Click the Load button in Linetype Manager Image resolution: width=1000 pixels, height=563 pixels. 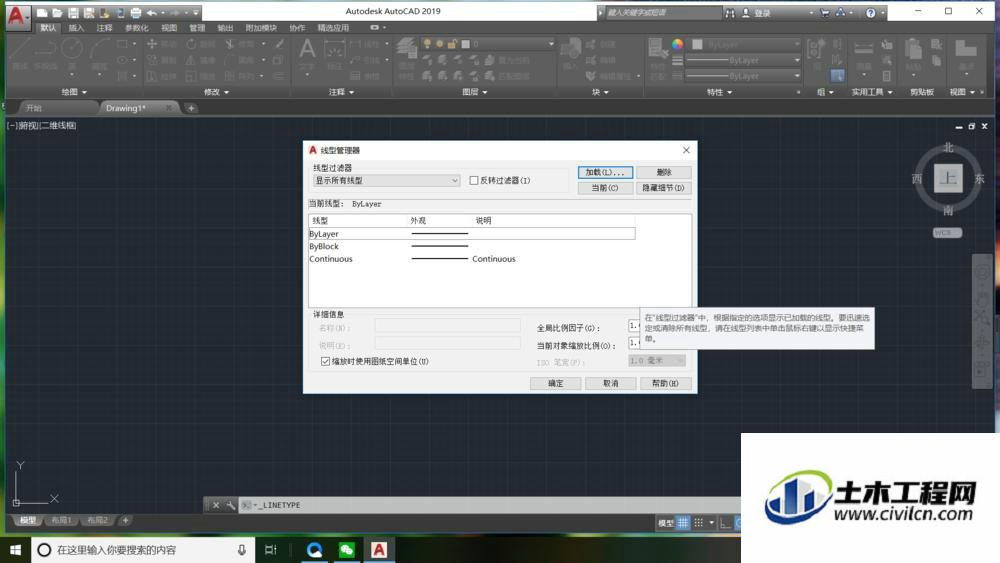click(x=605, y=172)
